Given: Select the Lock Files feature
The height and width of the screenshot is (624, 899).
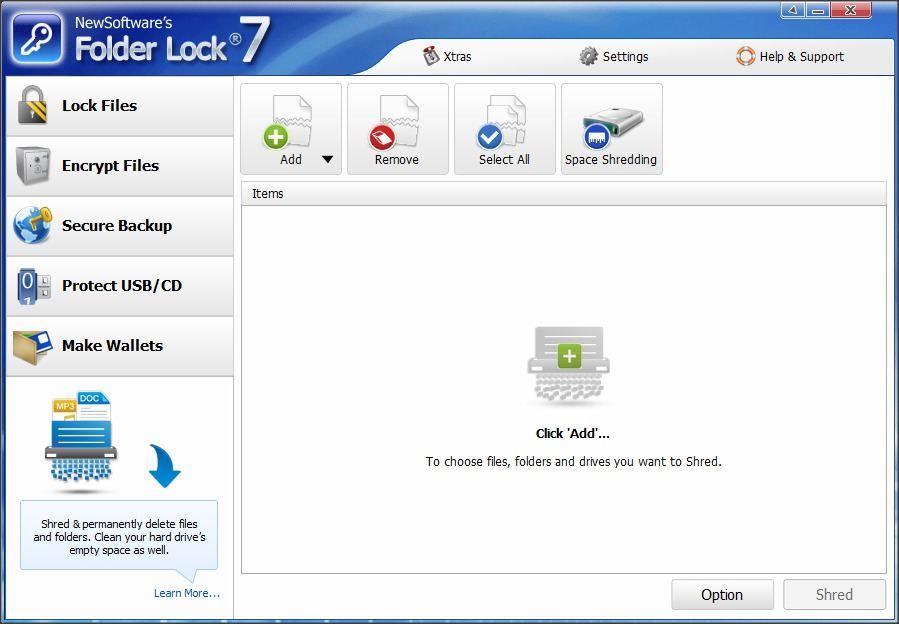Looking at the screenshot, I should [x=100, y=105].
